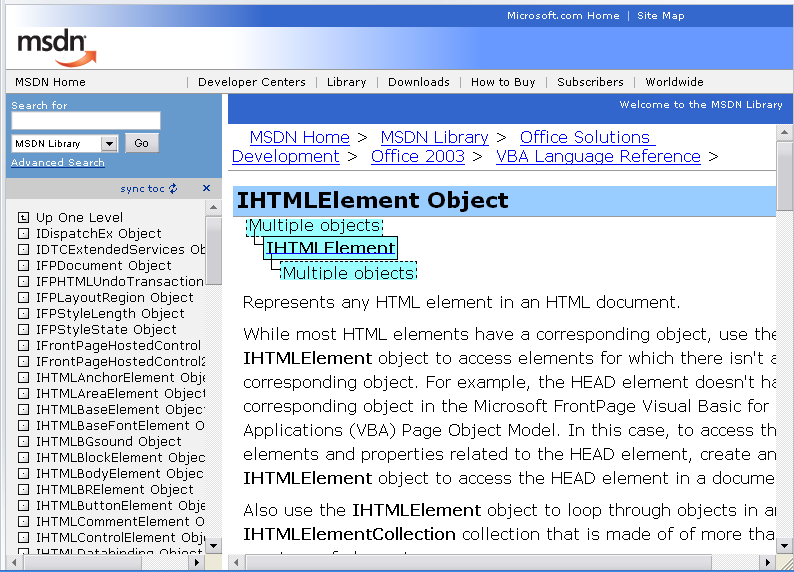
Task: Click the MSDN logo
Action: click(x=56, y=47)
